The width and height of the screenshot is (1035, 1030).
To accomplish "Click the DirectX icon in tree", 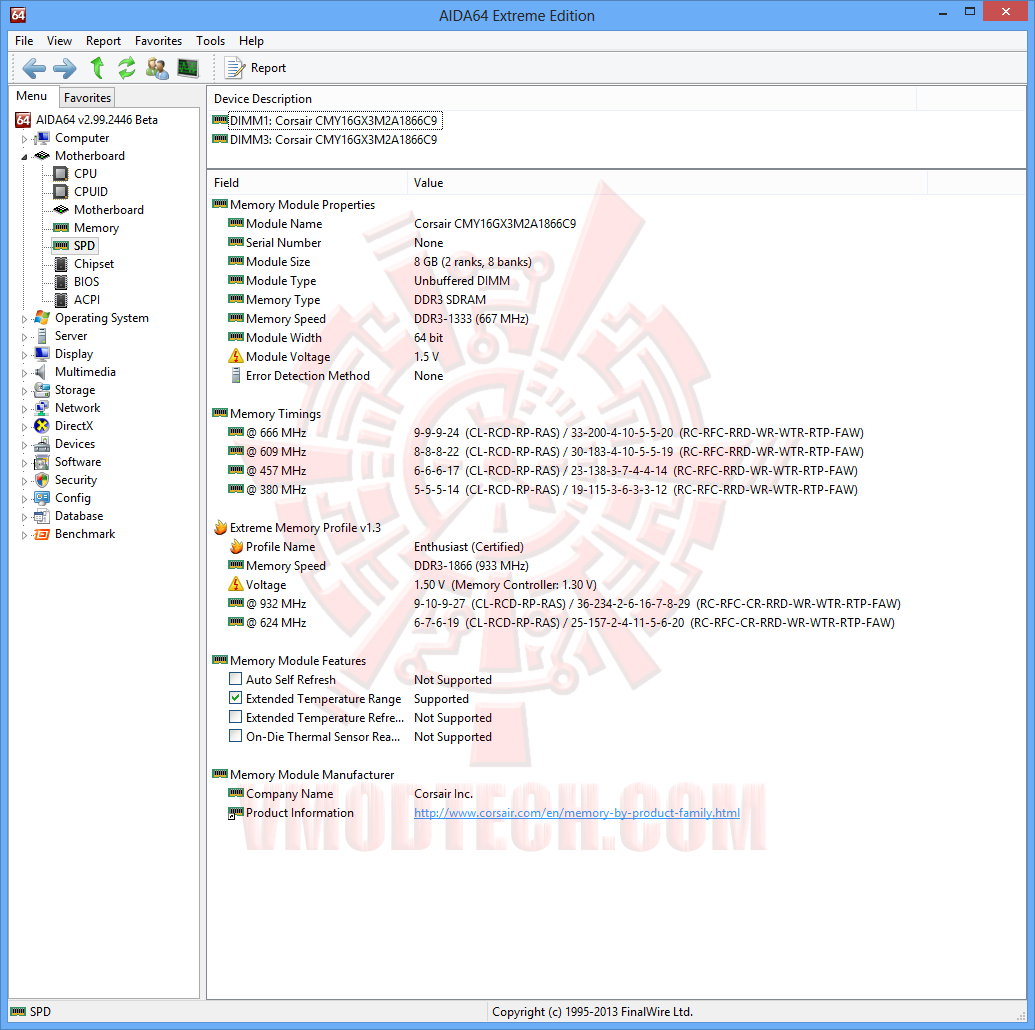I will tap(42, 426).
